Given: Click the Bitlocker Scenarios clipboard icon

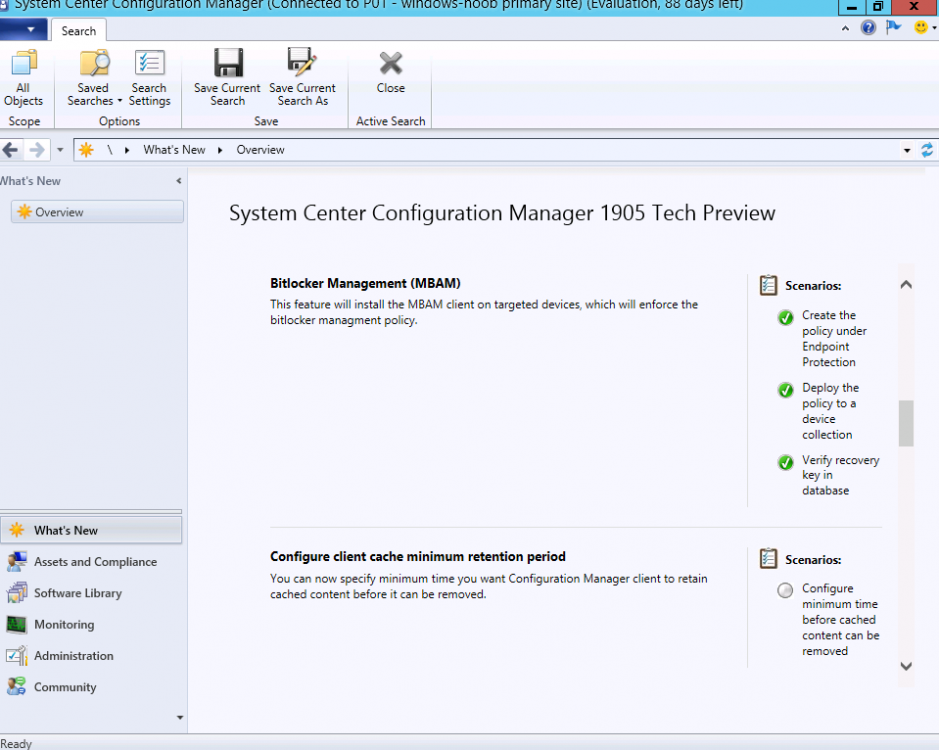Looking at the screenshot, I should pyautogui.click(x=768, y=285).
